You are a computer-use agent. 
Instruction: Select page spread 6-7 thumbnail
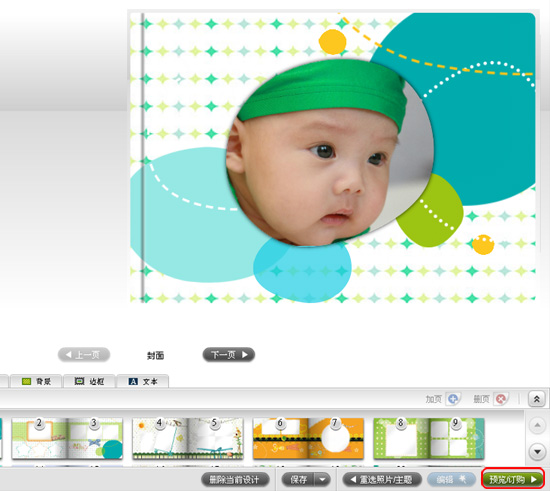(x=308, y=438)
